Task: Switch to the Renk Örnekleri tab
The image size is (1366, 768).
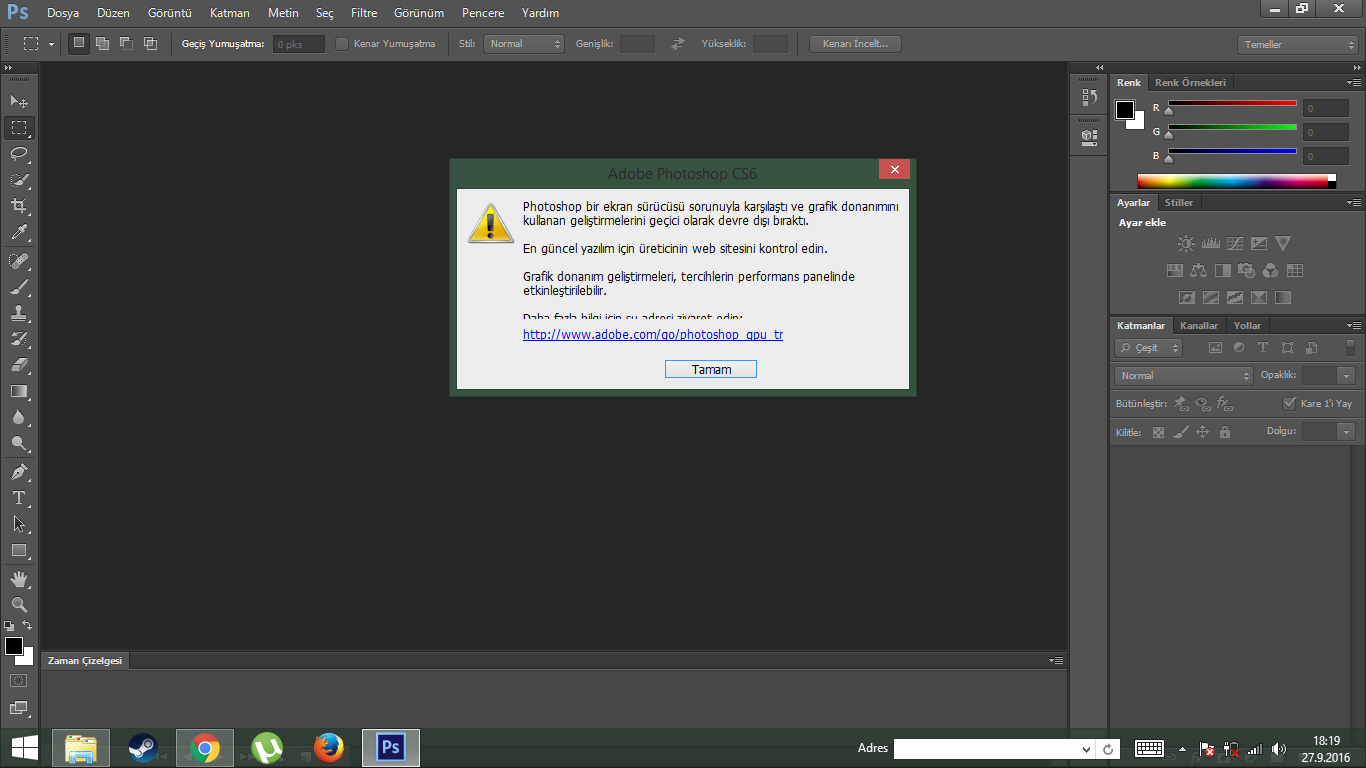Action: click(1190, 83)
